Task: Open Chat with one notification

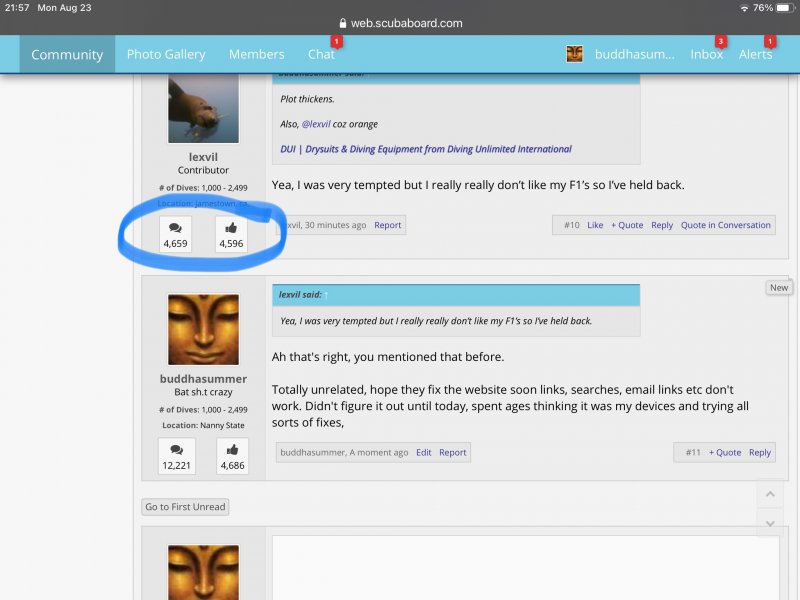Action: pyautogui.click(x=321, y=54)
